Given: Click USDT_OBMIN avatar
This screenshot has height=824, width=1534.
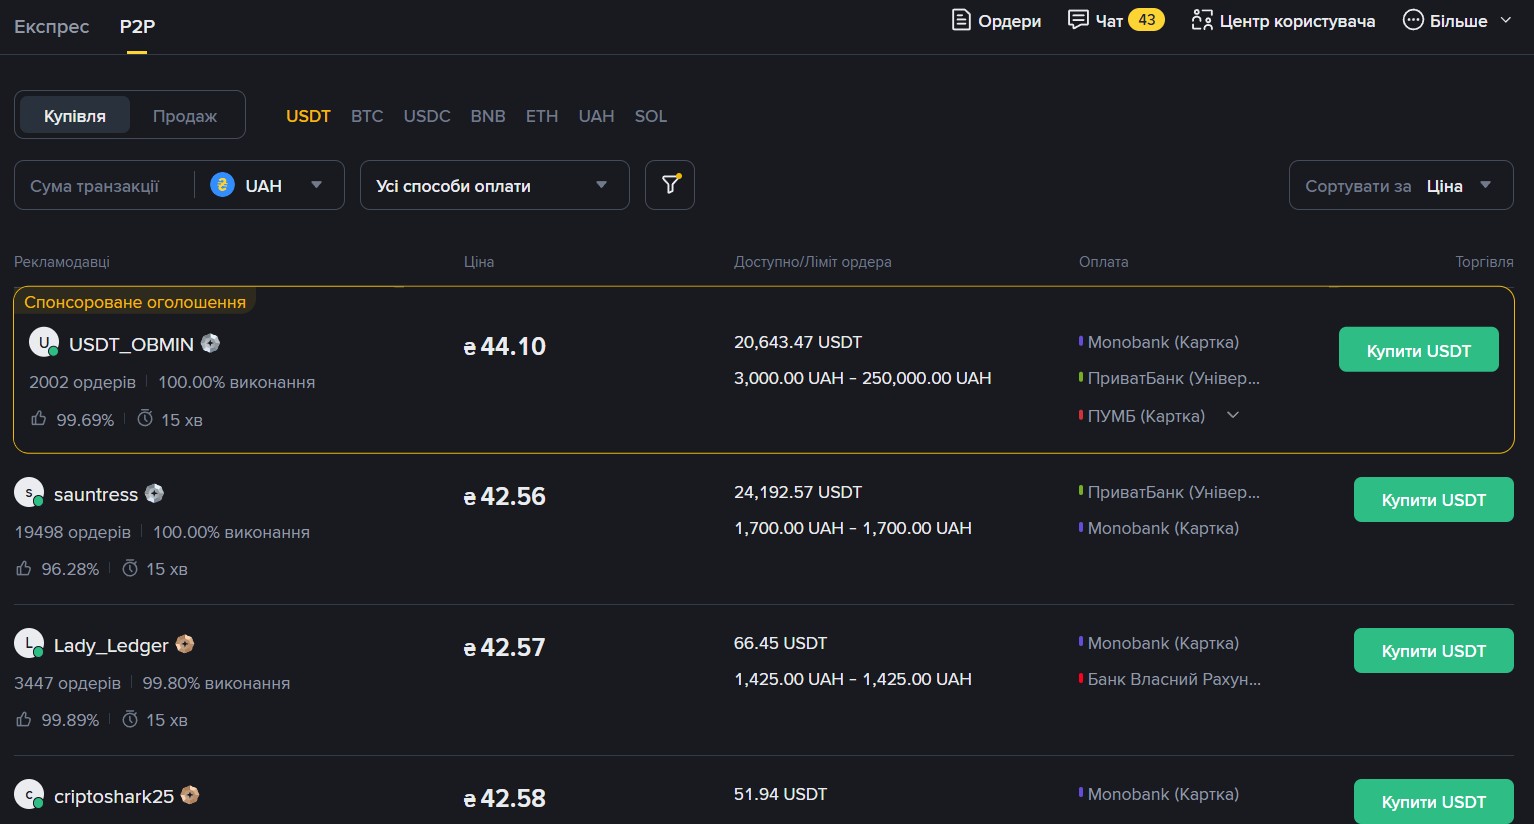Looking at the screenshot, I should (44, 343).
